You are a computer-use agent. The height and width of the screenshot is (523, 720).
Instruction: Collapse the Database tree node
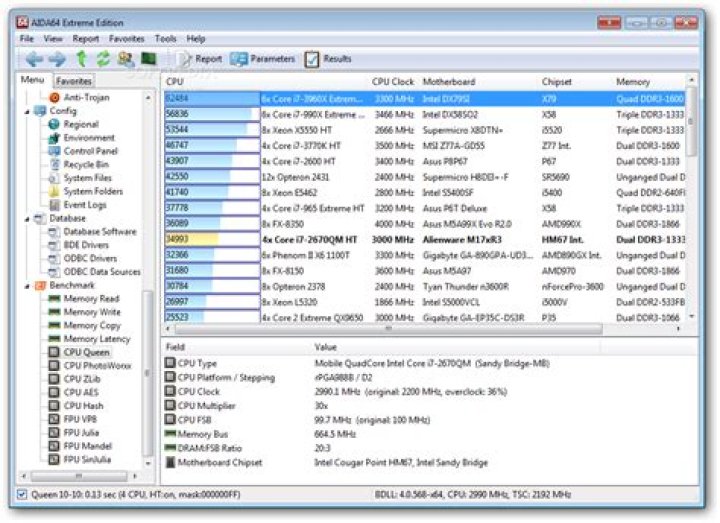point(27,218)
